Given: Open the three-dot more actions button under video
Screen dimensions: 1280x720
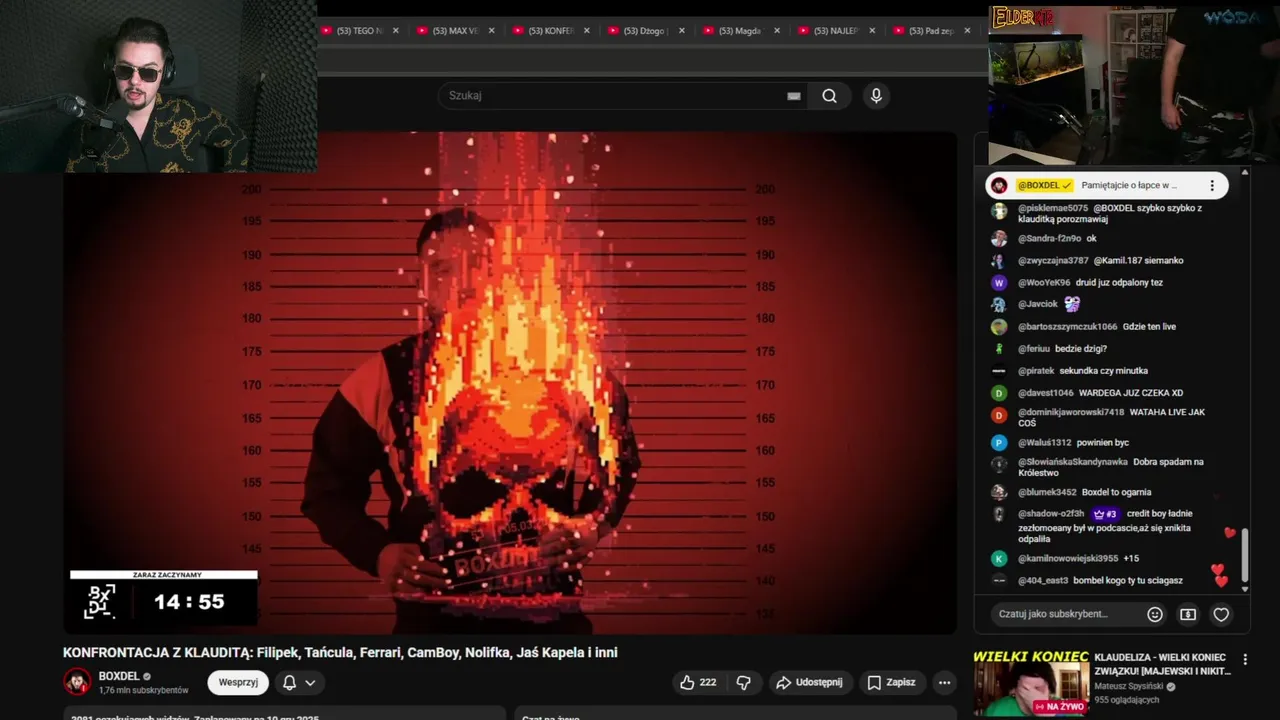Looking at the screenshot, I should pyautogui.click(x=944, y=682).
